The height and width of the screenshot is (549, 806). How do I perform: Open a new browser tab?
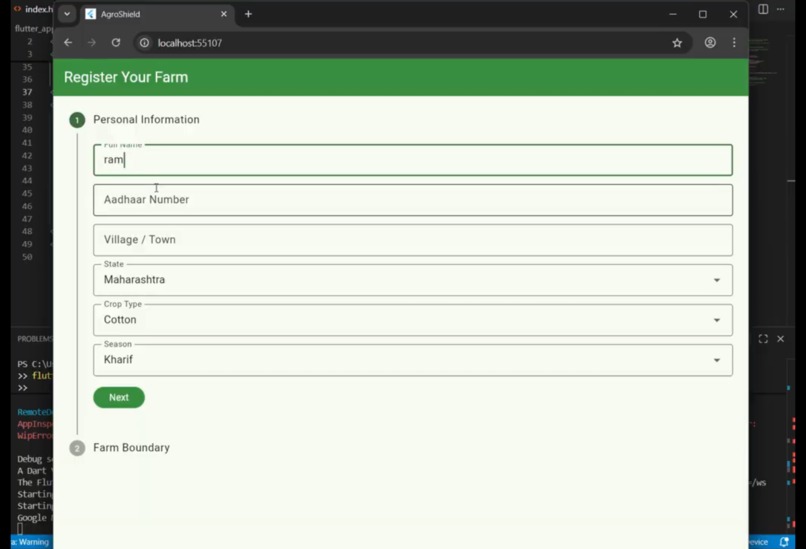coord(248,14)
